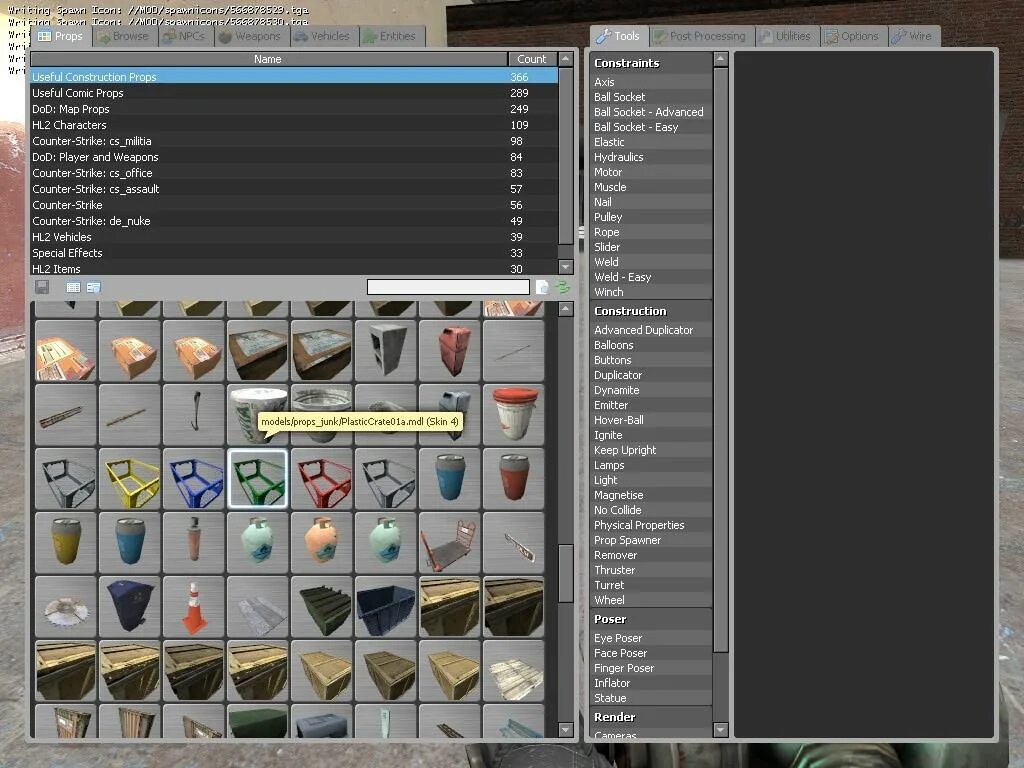Collapse the Poser section header
1024x768 pixels.
650,619
